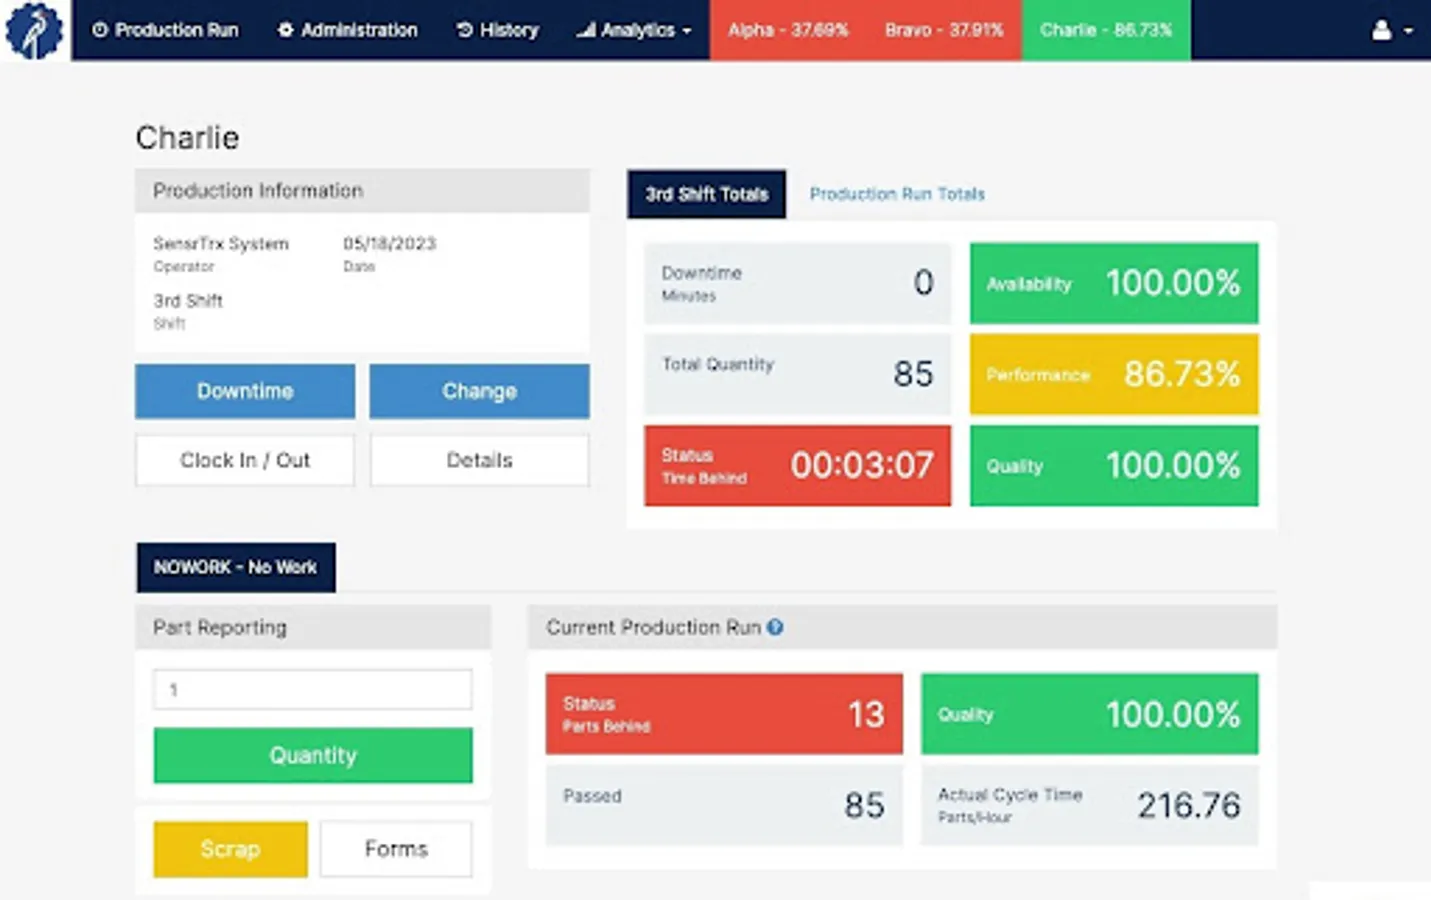Open the Administration menu
This screenshot has width=1431, height=900.
pos(347,30)
